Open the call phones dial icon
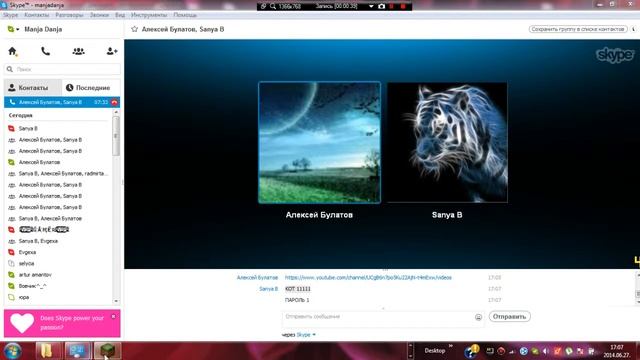Image resolution: width=640 pixels, height=360 pixels. tap(45, 51)
